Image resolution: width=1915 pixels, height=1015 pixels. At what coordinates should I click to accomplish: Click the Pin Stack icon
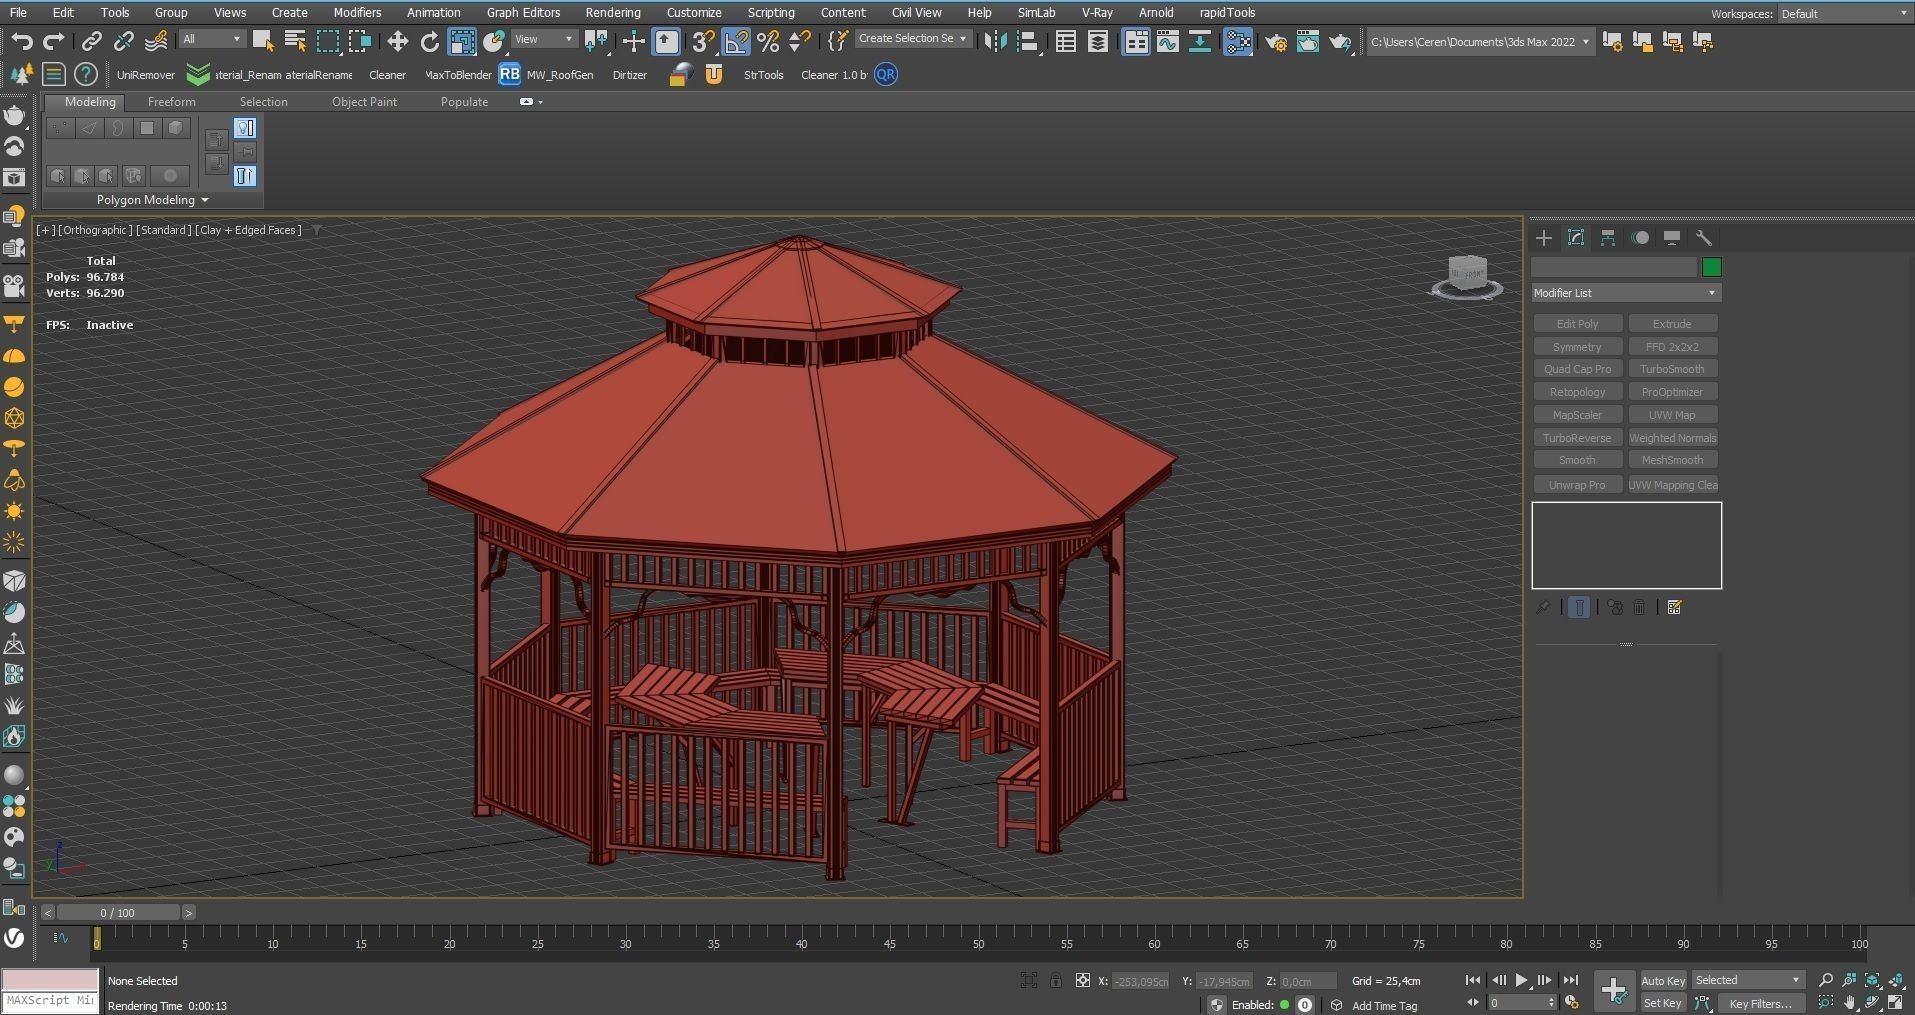pos(1544,607)
